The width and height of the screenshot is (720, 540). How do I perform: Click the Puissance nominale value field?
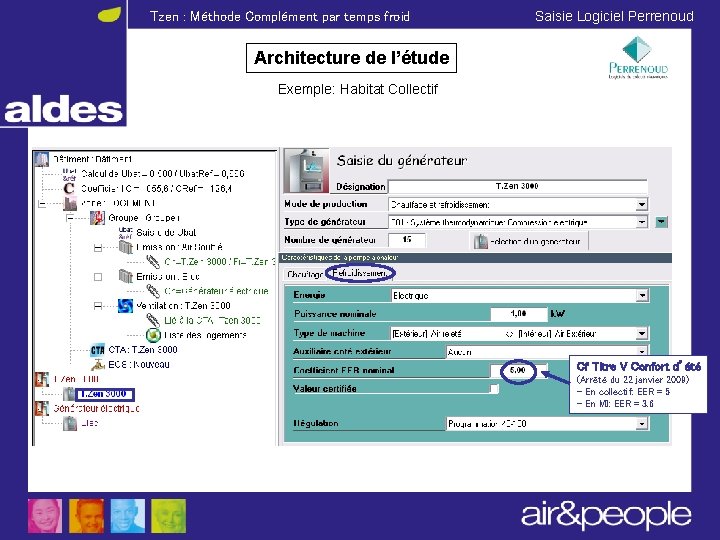click(519, 314)
